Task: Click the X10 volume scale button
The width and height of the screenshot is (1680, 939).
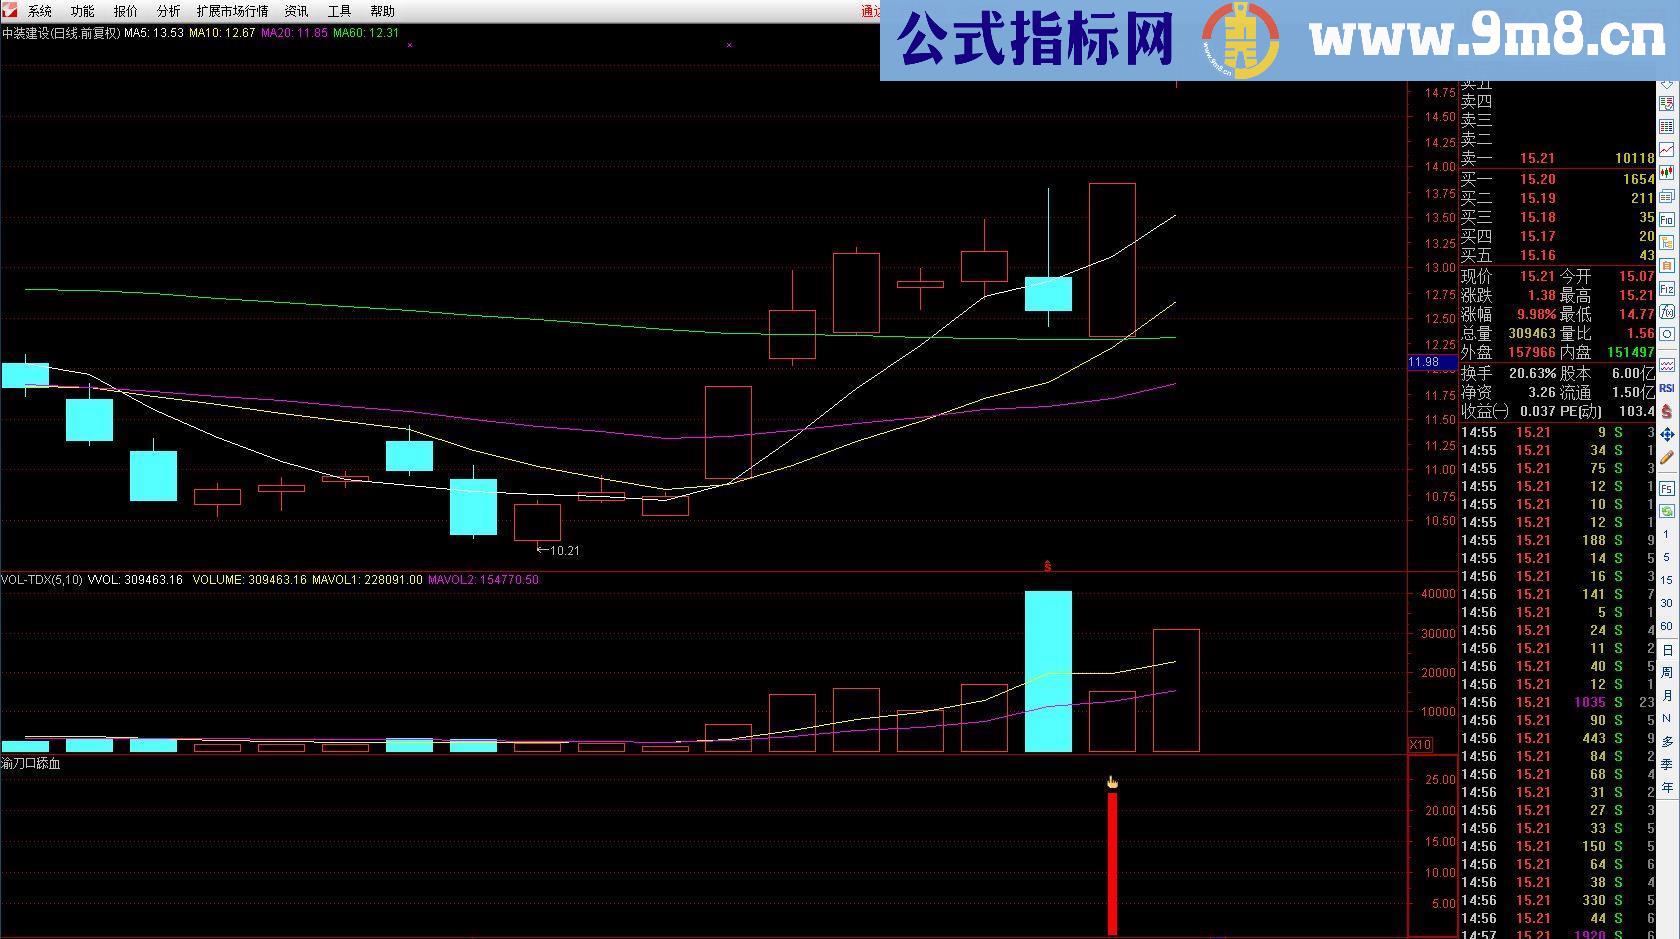Action: (1420, 745)
